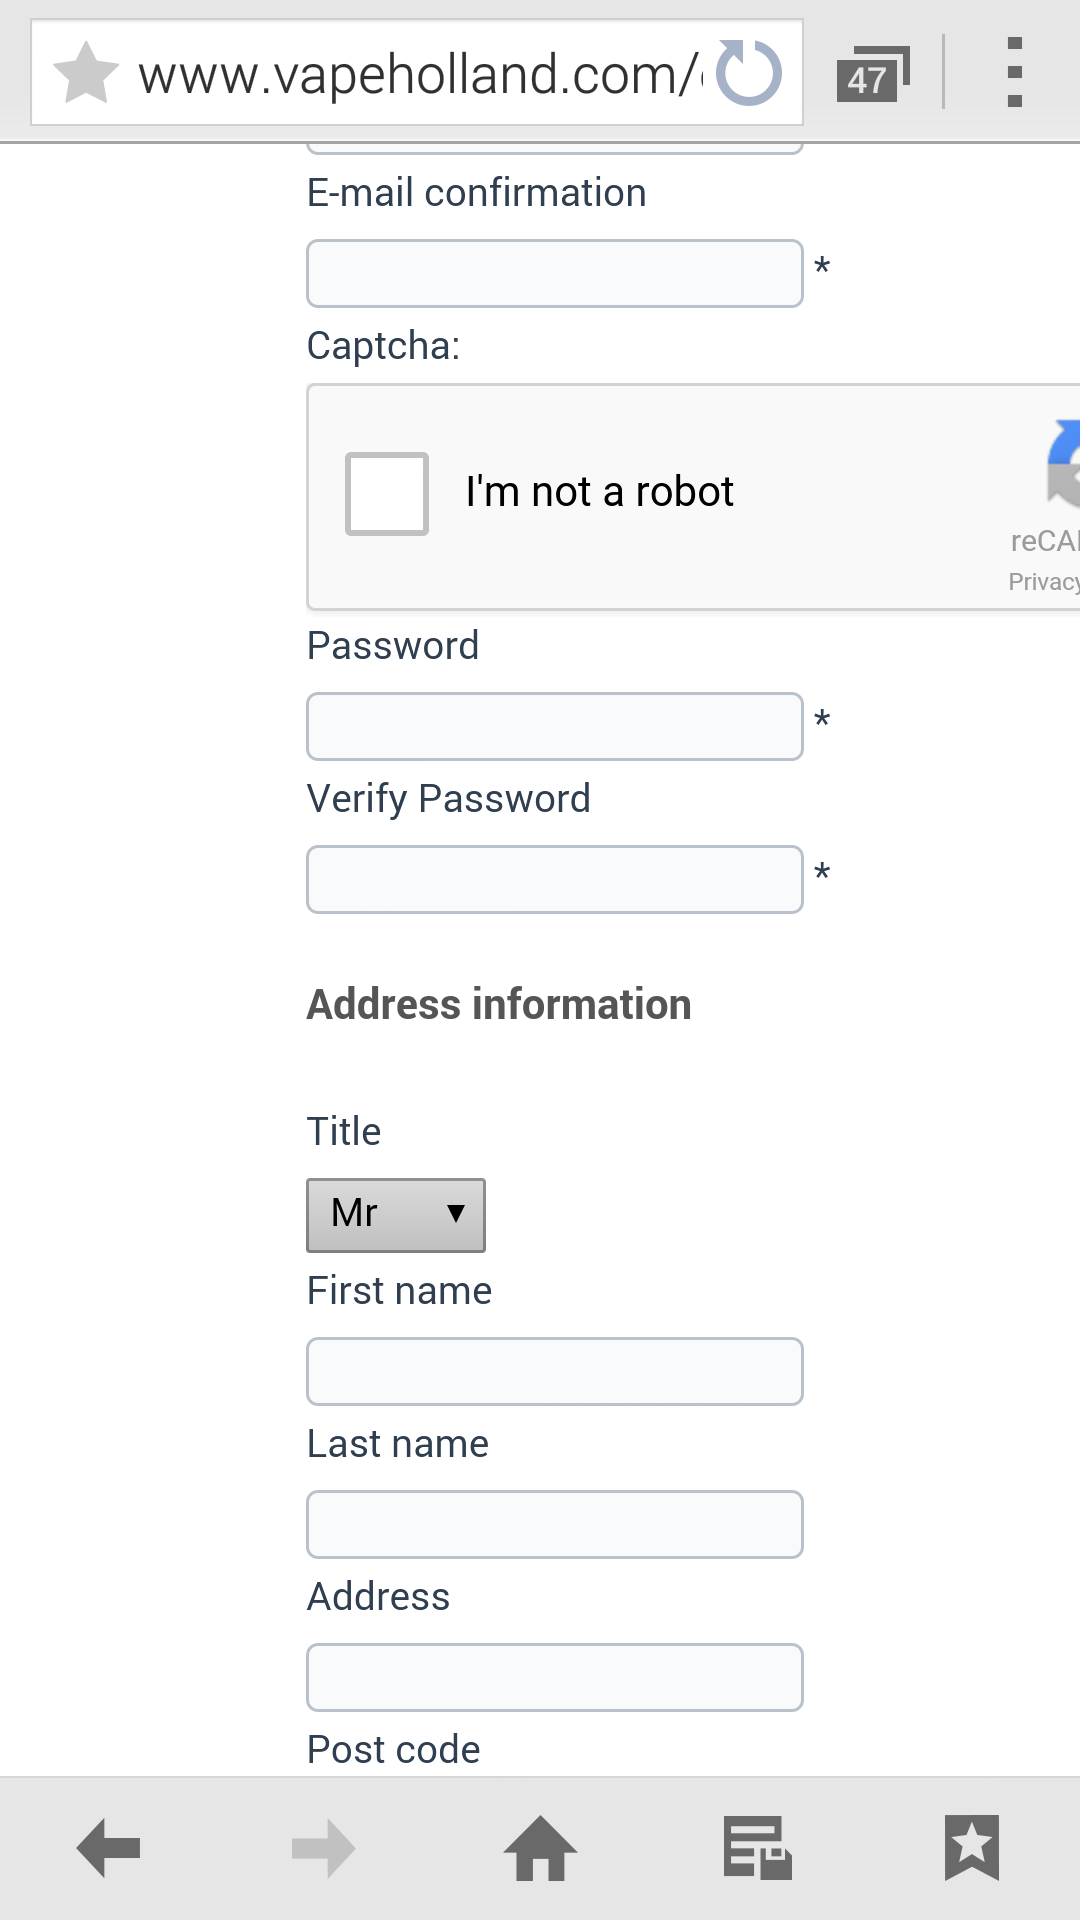The height and width of the screenshot is (1920, 1080).
Task: Click the Password input field
Action: click(x=554, y=726)
